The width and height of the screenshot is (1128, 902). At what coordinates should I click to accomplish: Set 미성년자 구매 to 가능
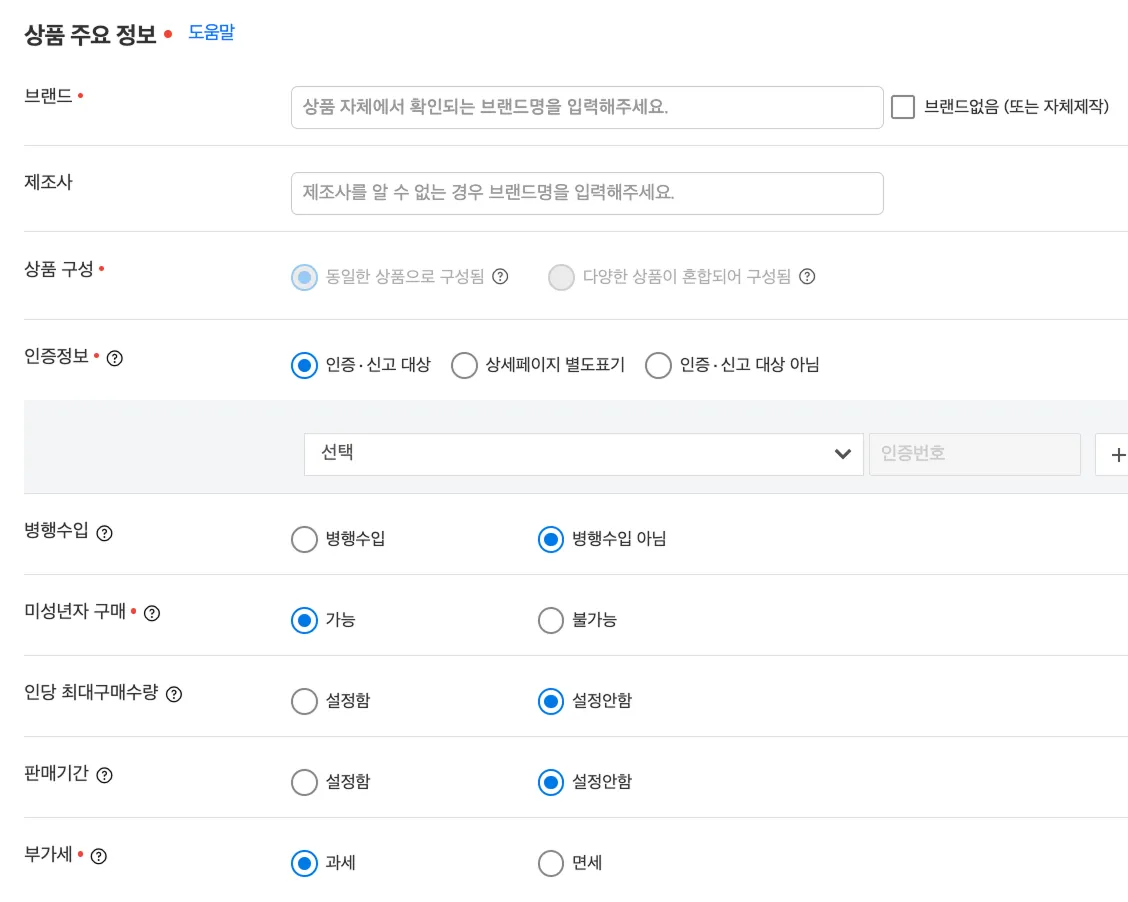(304, 620)
